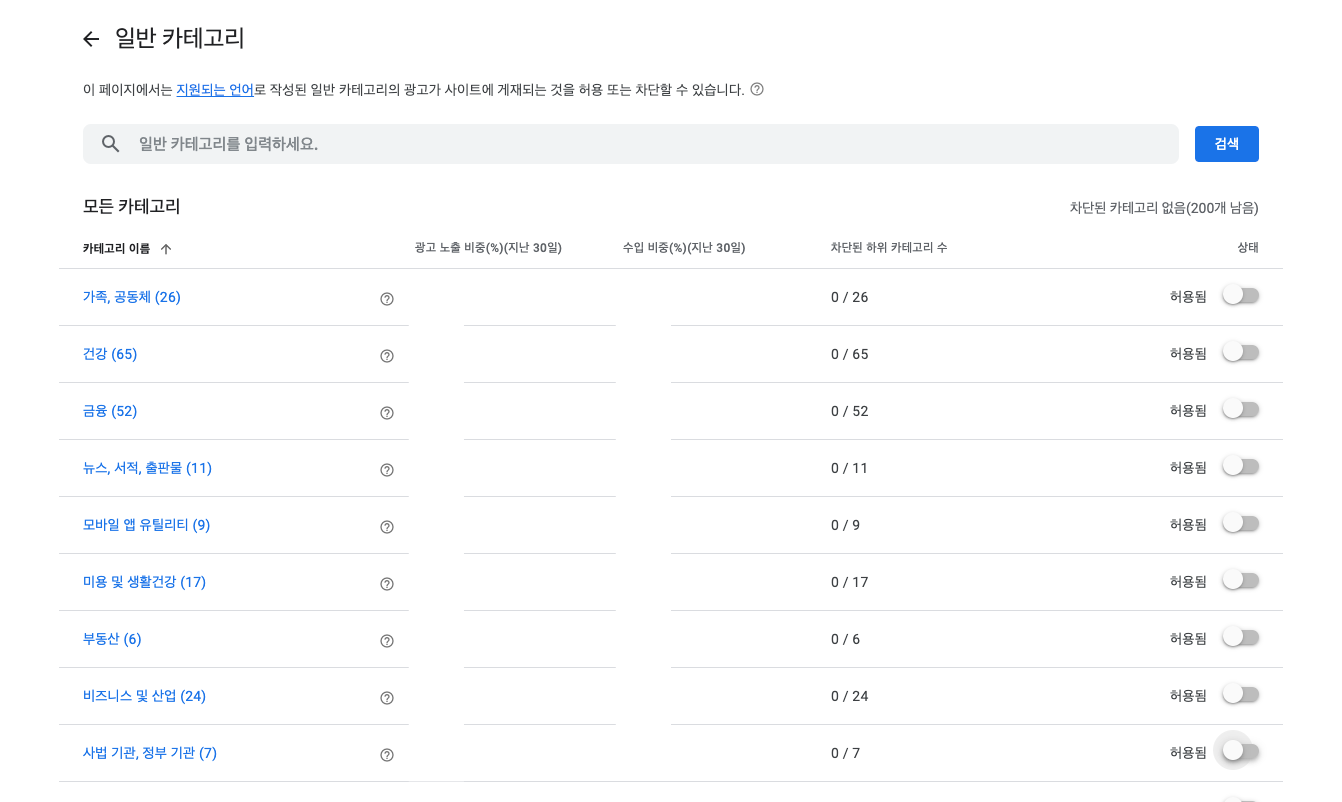This screenshot has width=1342, height=802.
Task: Click 차단된 카테고리 없음(200개 남음) text
Action: 1164,208
